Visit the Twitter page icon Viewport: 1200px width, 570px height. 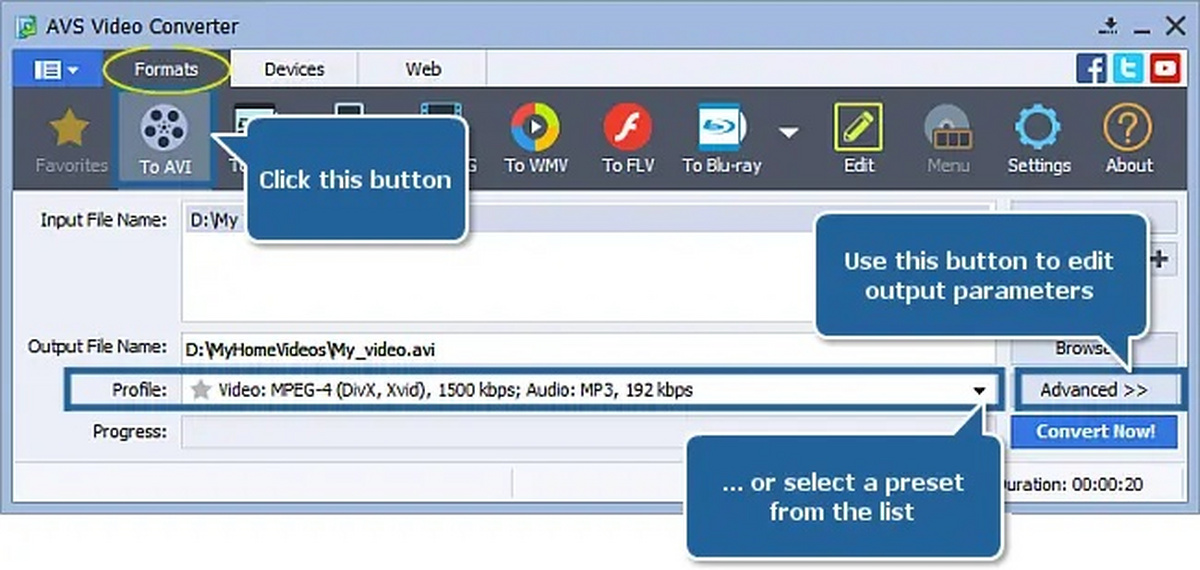pyautogui.click(x=1128, y=68)
